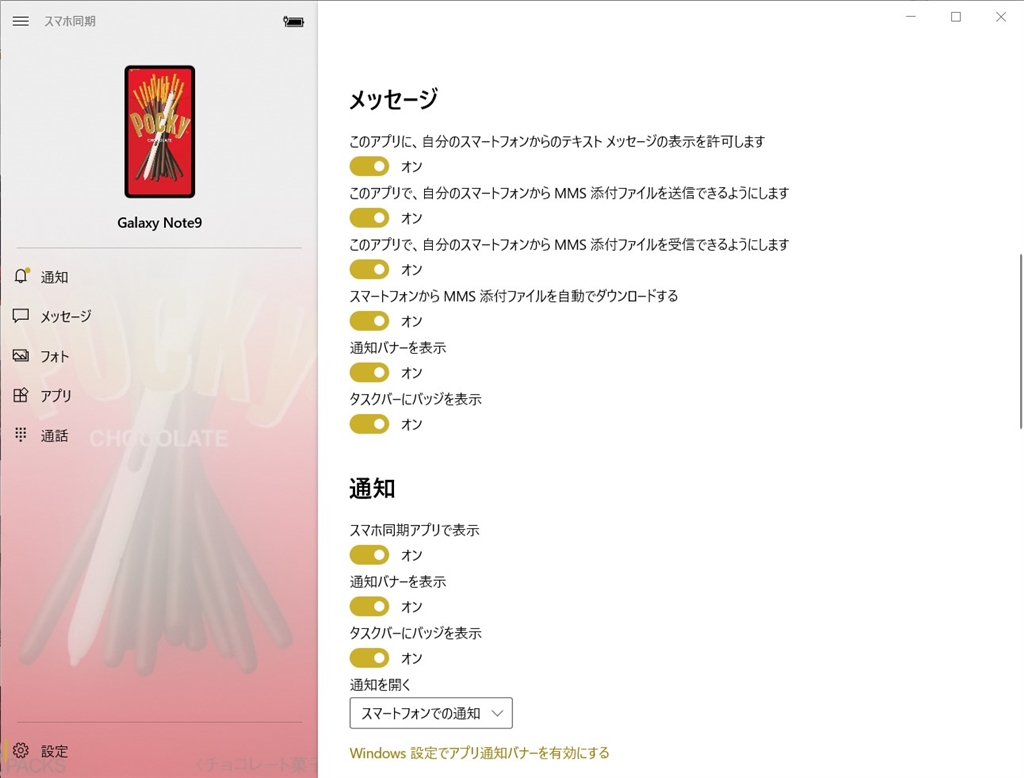Expand the 通知を開く dropdown
The height and width of the screenshot is (778, 1024).
click(431, 713)
